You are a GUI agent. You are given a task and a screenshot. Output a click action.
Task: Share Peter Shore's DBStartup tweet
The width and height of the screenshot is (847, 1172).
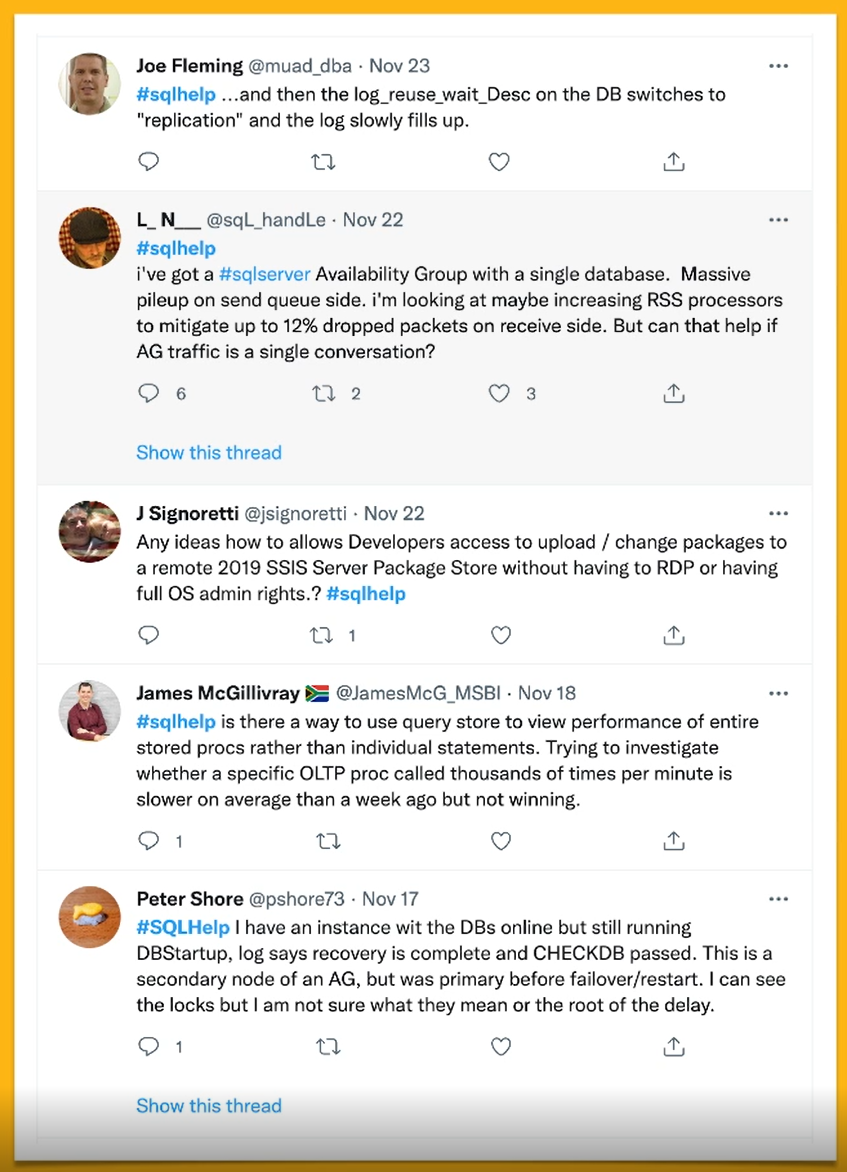(x=674, y=1047)
